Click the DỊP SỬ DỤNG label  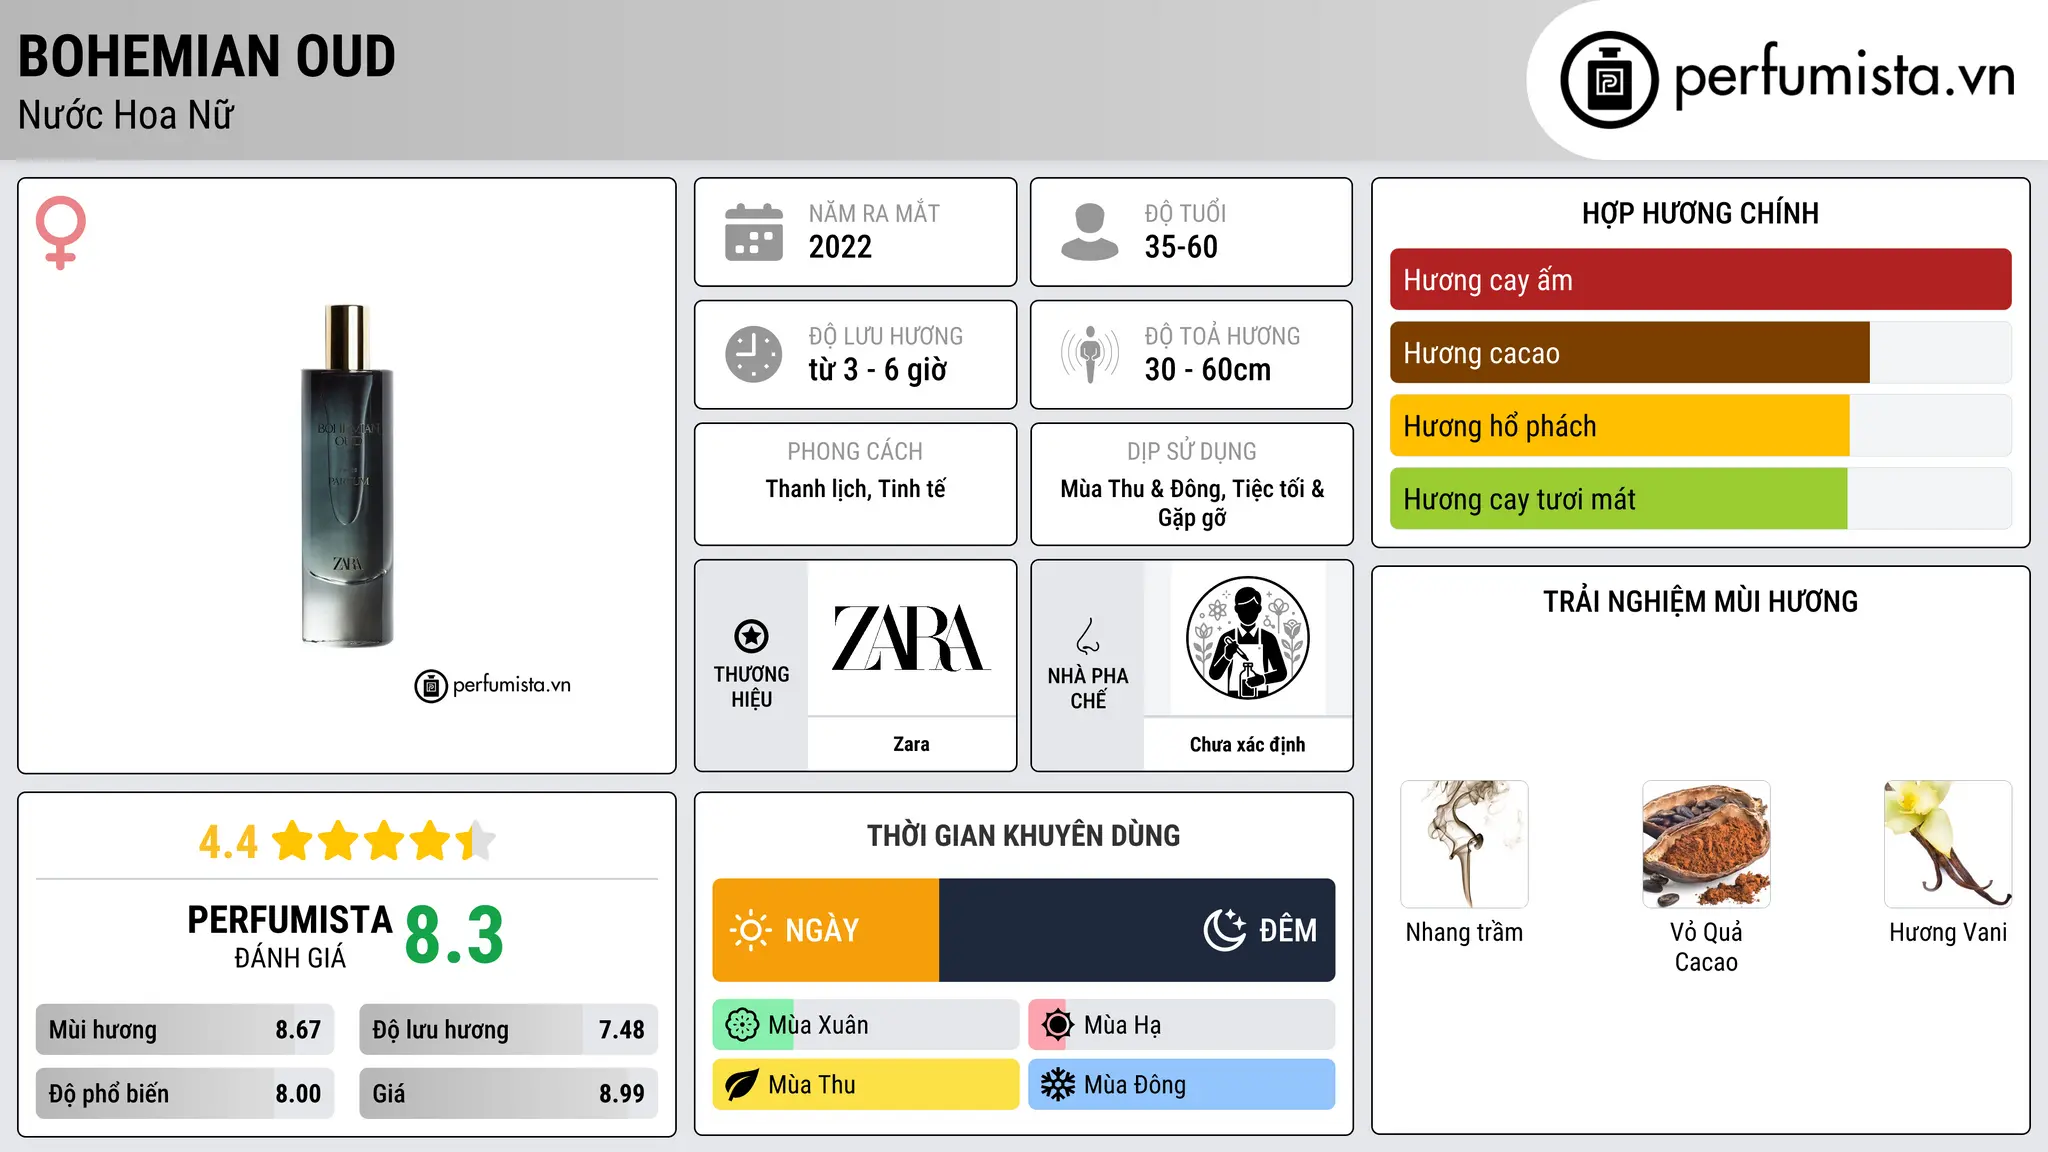click(1192, 452)
